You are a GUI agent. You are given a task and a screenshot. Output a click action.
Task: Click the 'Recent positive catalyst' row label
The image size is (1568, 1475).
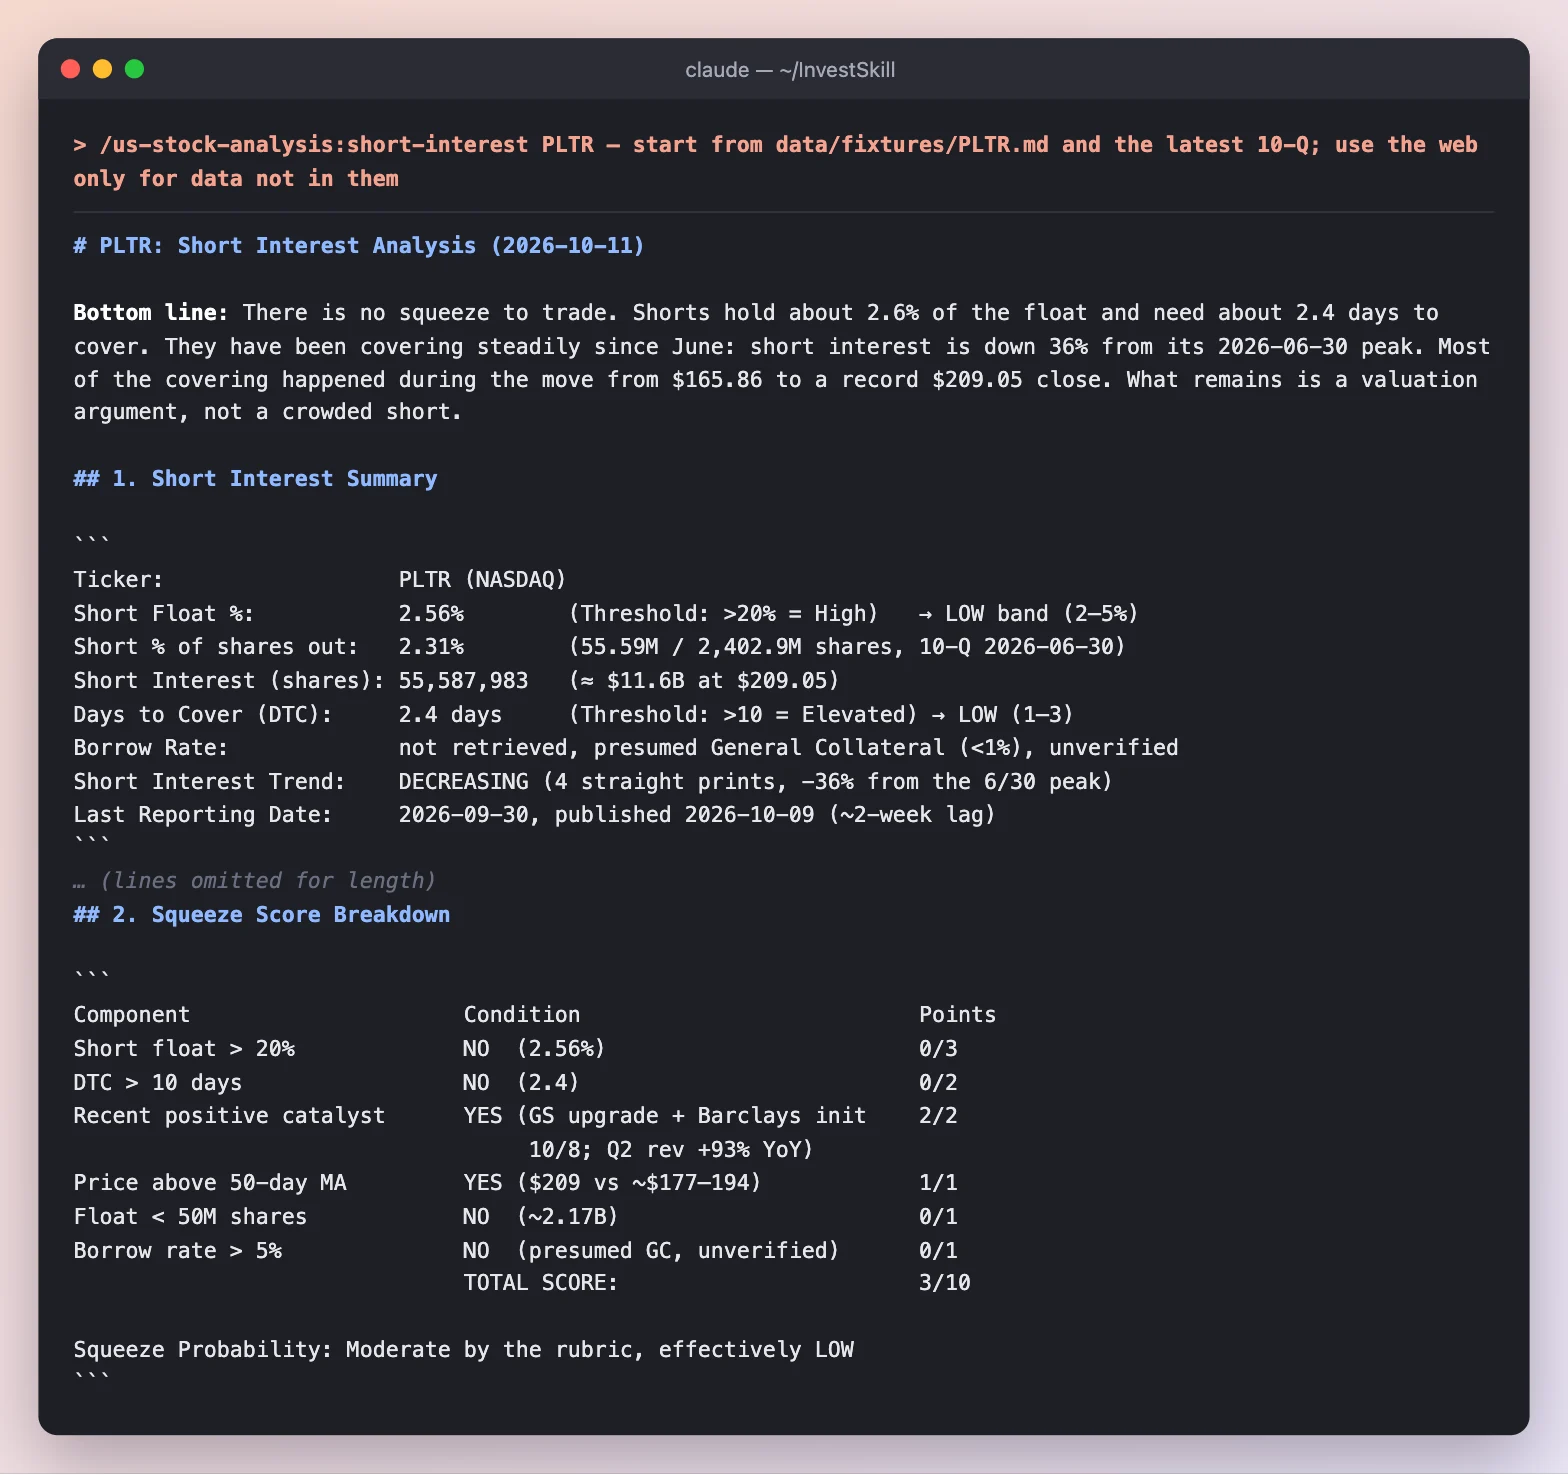229,1116
